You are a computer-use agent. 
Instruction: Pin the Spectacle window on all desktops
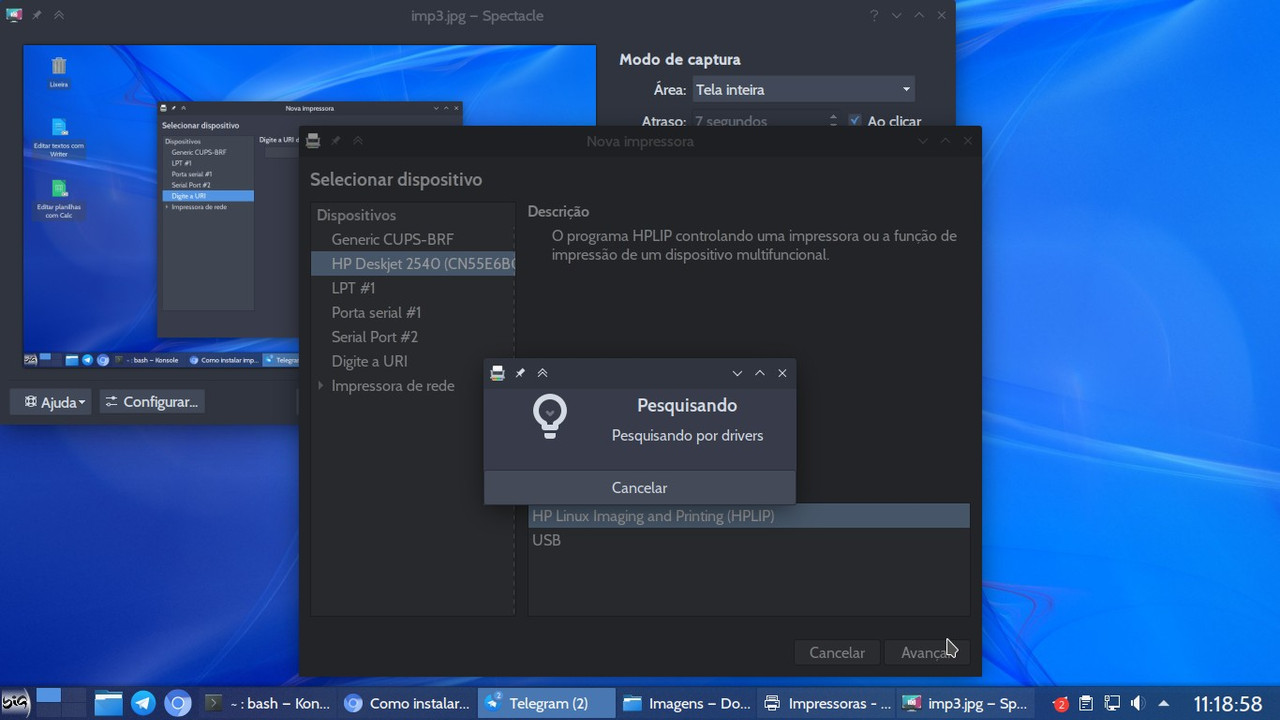(37, 15)
